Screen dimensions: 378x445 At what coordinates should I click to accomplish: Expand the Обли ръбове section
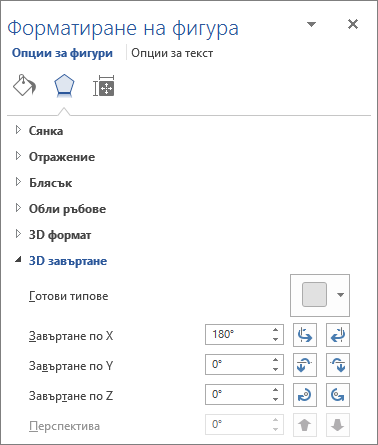tap(61, 209)
